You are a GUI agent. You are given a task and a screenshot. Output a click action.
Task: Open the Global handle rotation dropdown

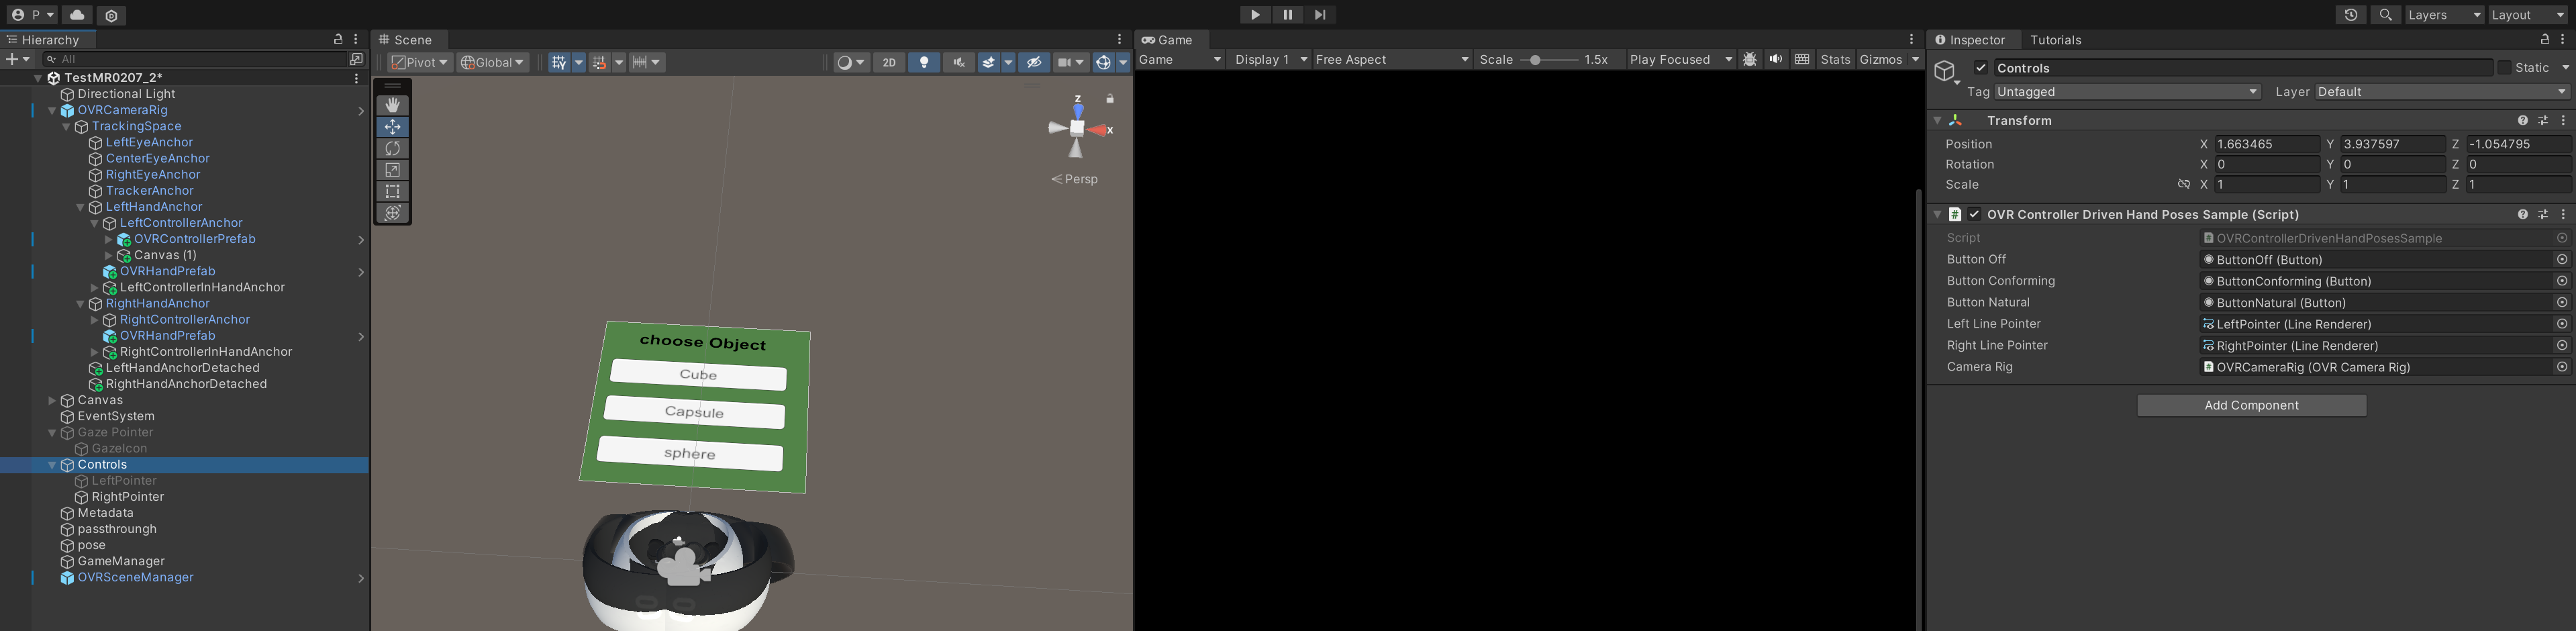coord(493,62)
